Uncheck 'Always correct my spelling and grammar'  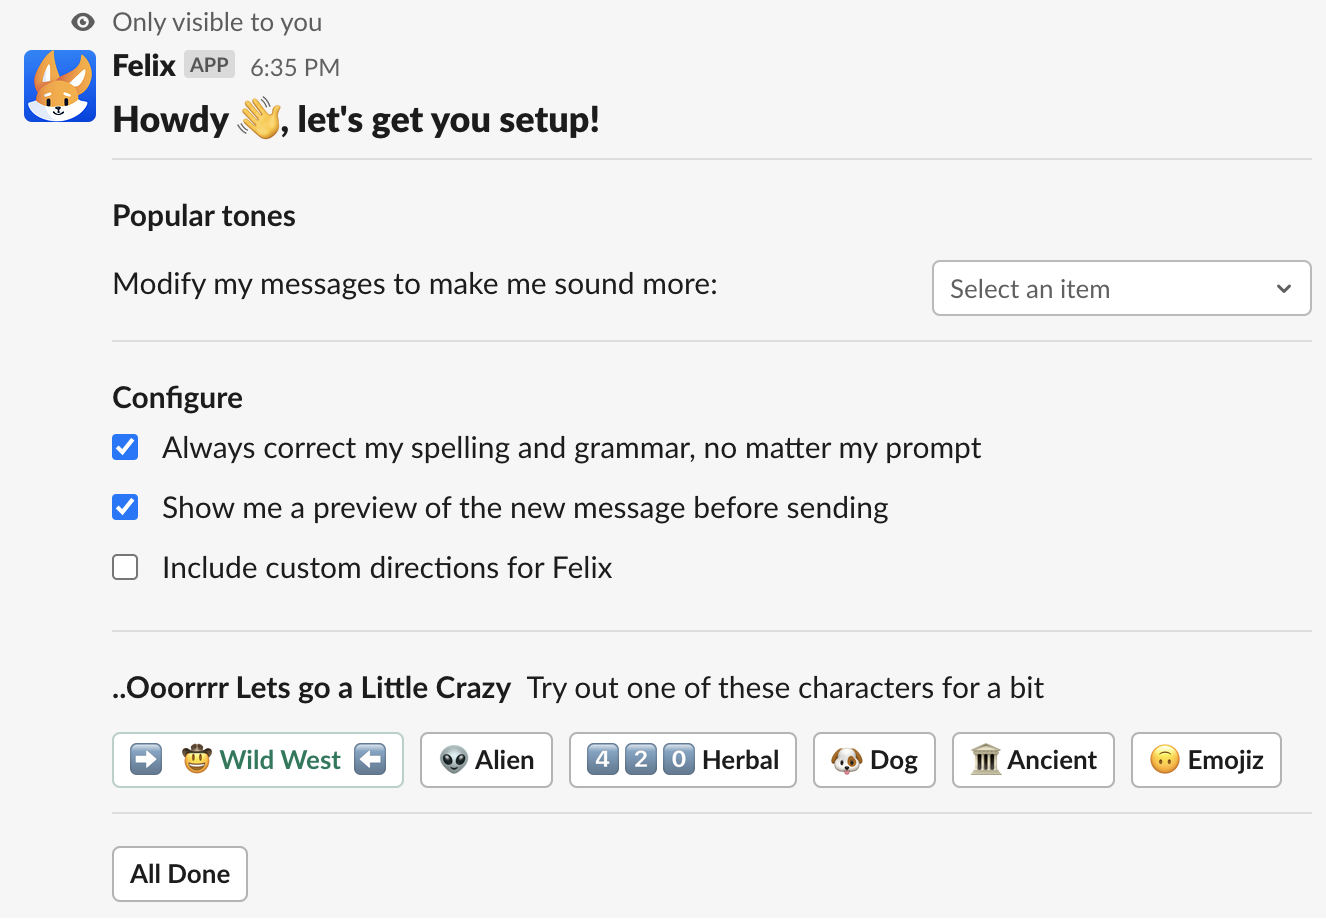[125, 447]
